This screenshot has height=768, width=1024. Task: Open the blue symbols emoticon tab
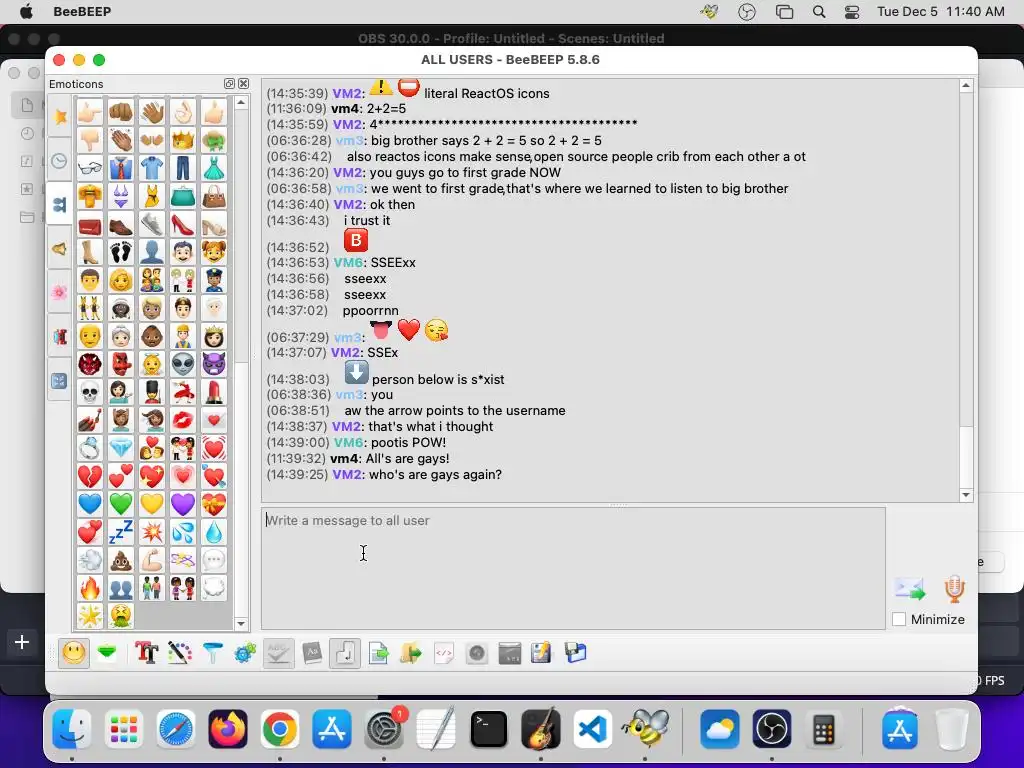[59, 381]
